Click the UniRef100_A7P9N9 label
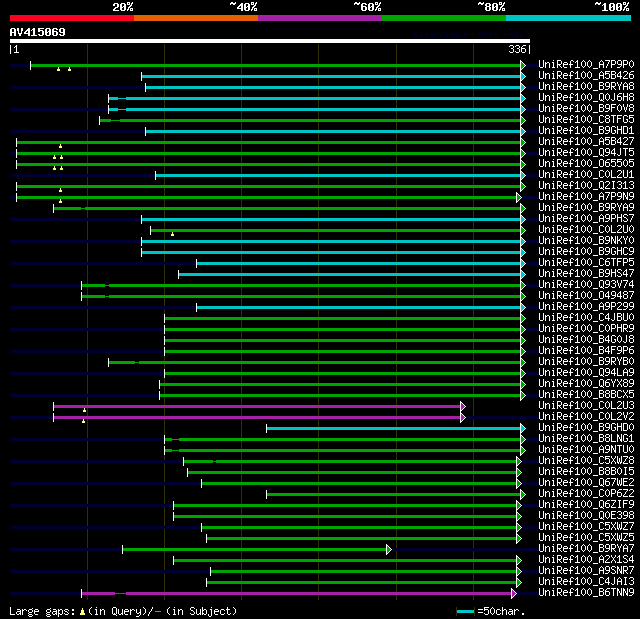This screenshot has height=619, width=640. tap(586, 197)
